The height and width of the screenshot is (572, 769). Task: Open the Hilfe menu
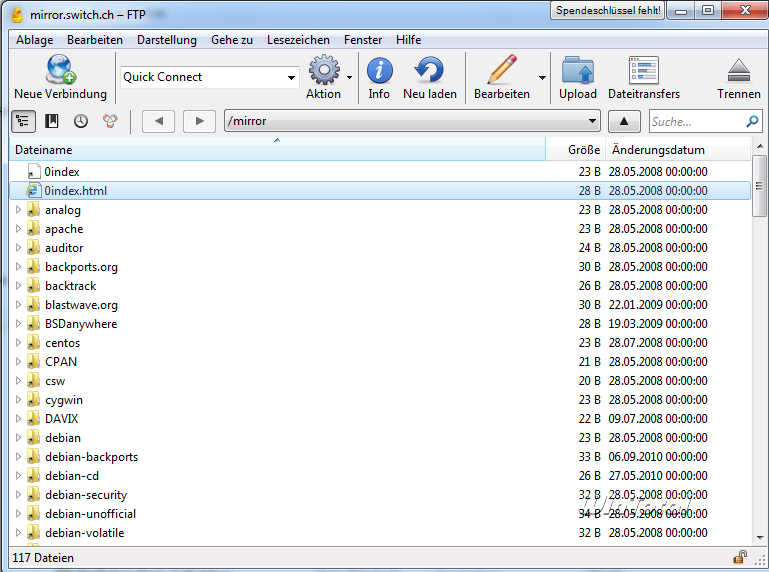pos(409,40)
